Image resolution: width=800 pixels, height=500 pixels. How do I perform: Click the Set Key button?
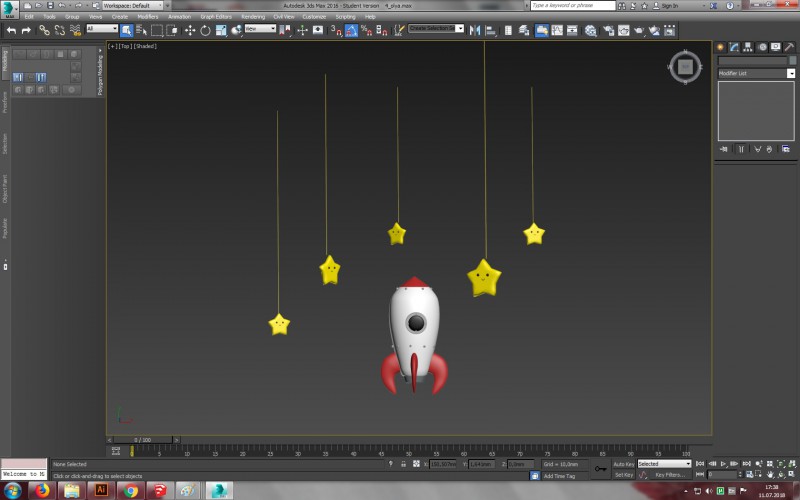pos(624,475)
